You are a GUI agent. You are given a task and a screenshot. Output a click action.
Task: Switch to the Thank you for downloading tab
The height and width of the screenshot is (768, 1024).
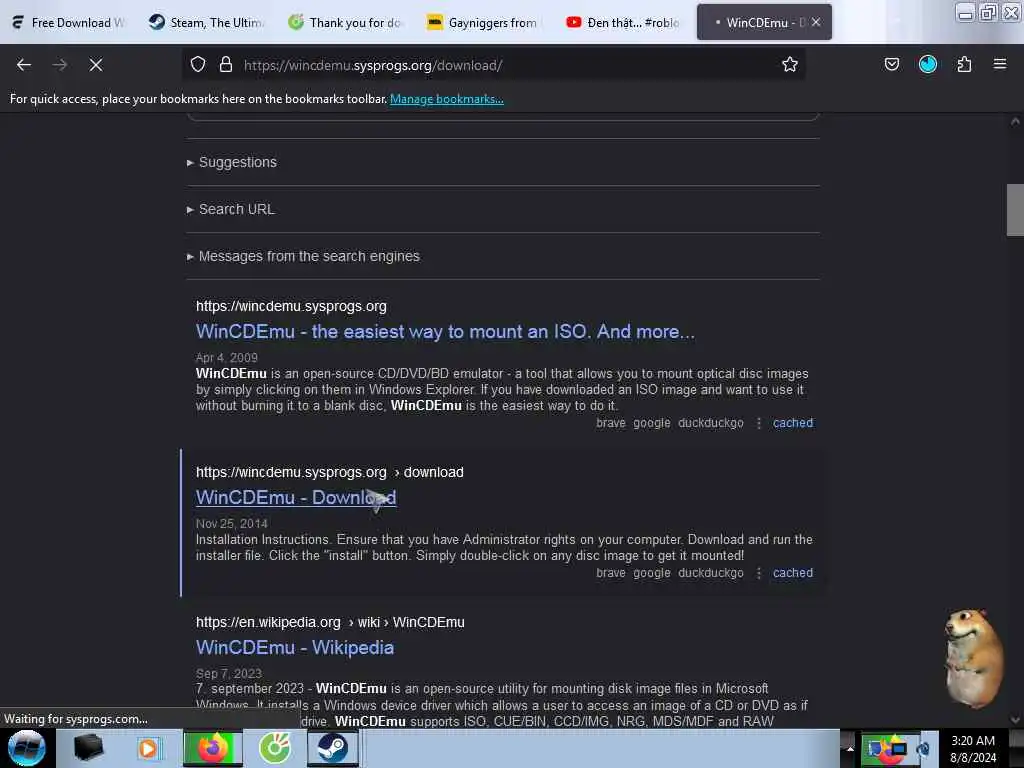pyautogui.click(x=345, y=23)
